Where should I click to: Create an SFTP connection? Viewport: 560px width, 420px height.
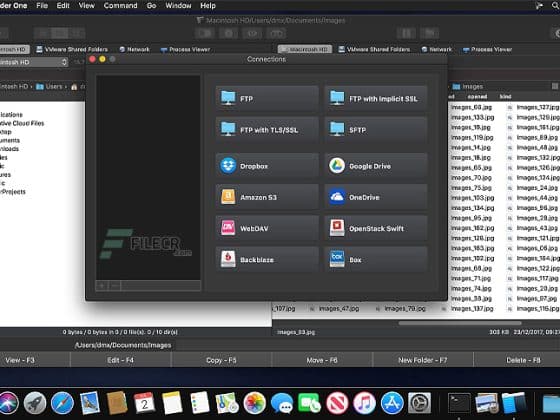tap(376, 129)
